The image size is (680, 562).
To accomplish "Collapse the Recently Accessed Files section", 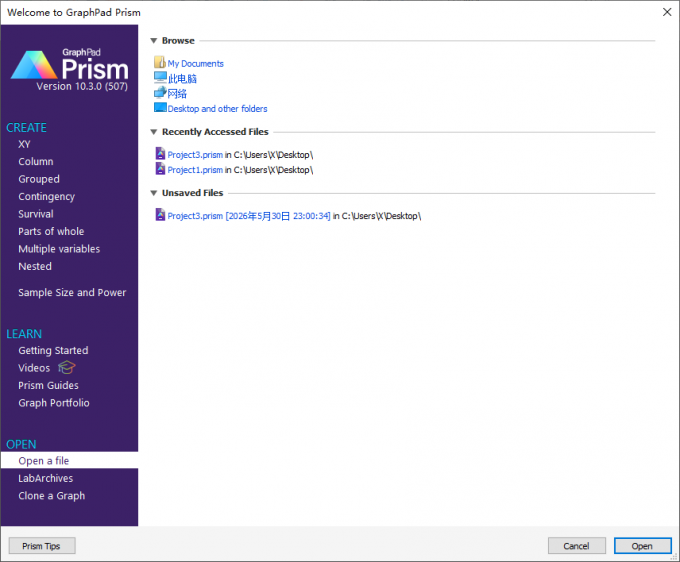I will [154, 132].
